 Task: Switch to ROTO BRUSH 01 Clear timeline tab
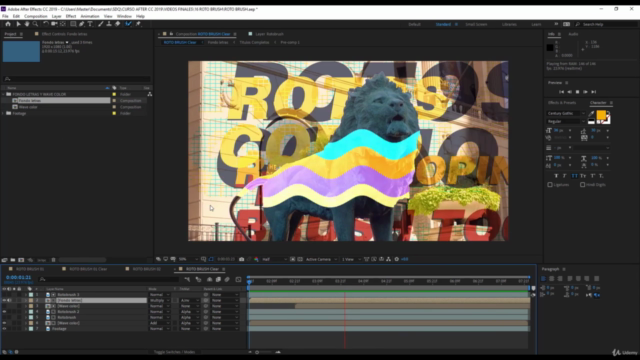click(88, 269)
